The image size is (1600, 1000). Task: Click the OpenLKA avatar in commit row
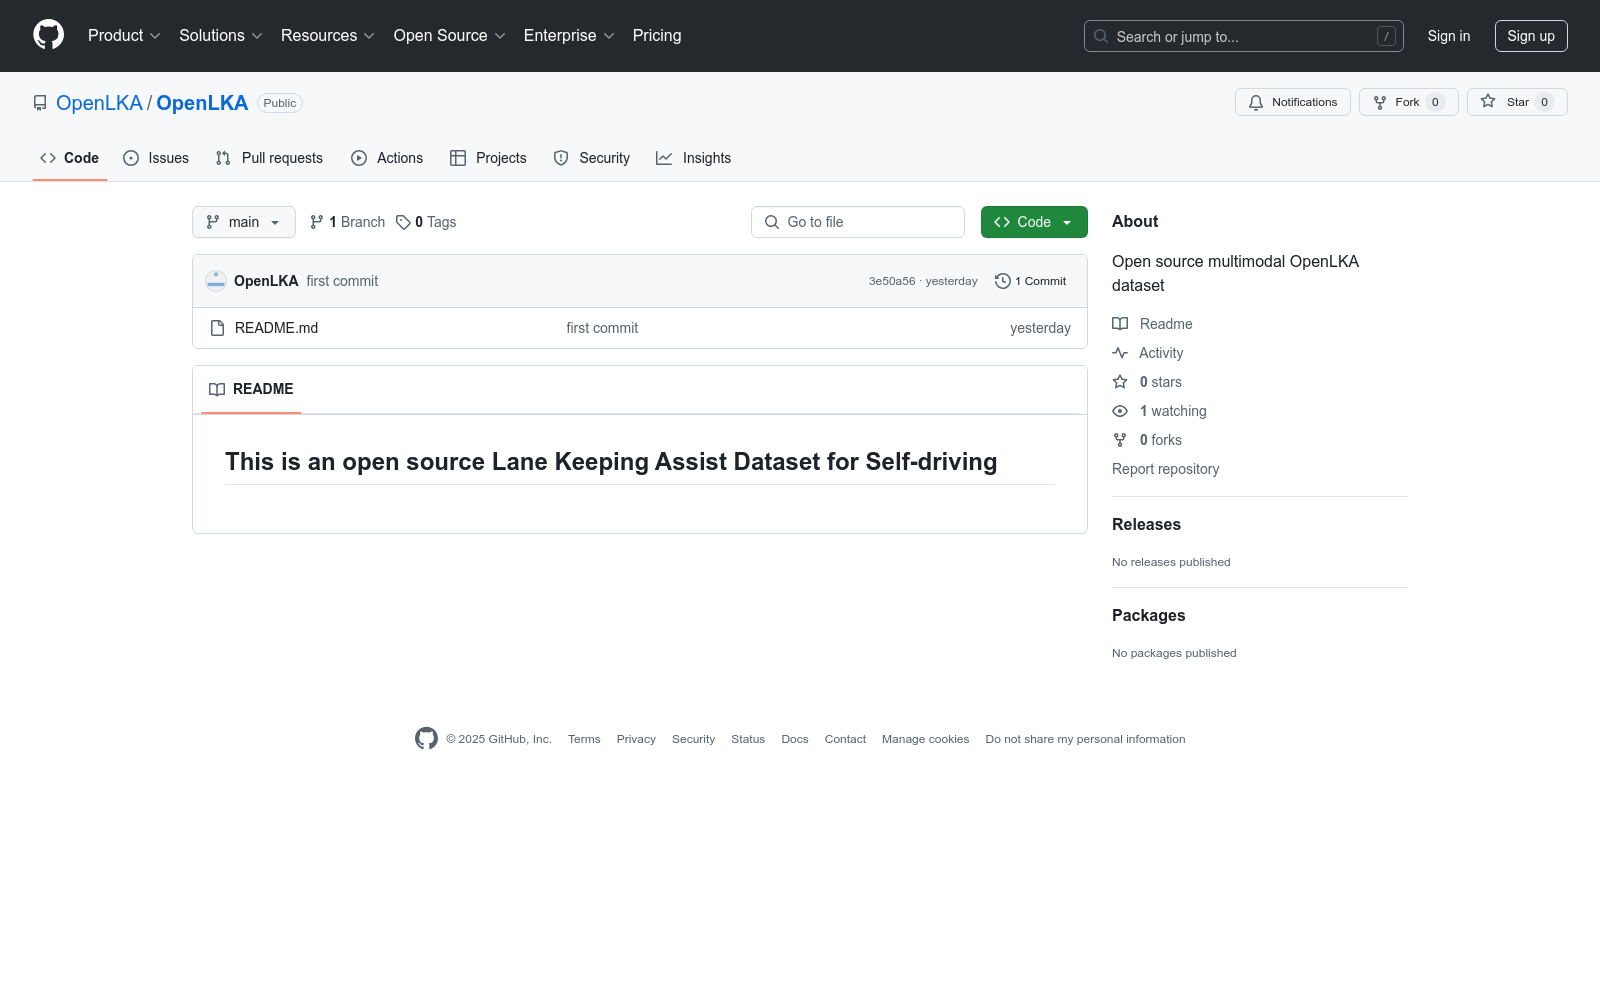click(x=216, y=281)
